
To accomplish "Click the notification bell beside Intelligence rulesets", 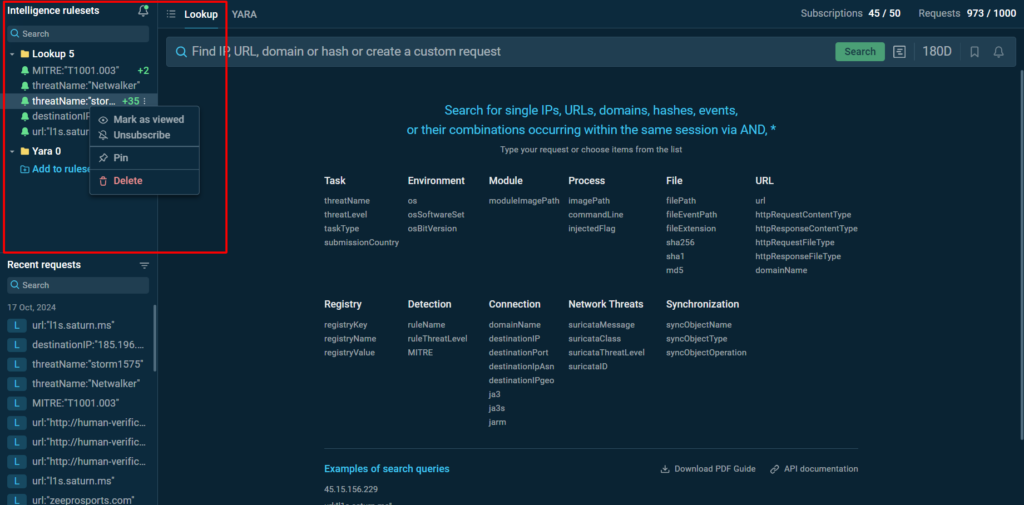I will click(143, 12).
